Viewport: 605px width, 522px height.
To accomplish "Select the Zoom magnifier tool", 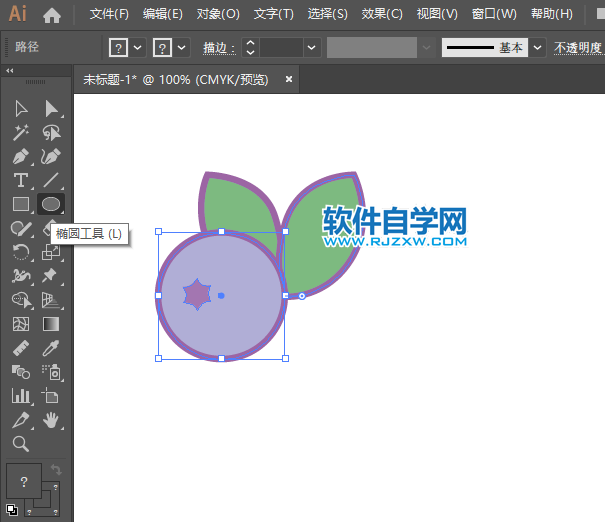I will pos(21,444).
